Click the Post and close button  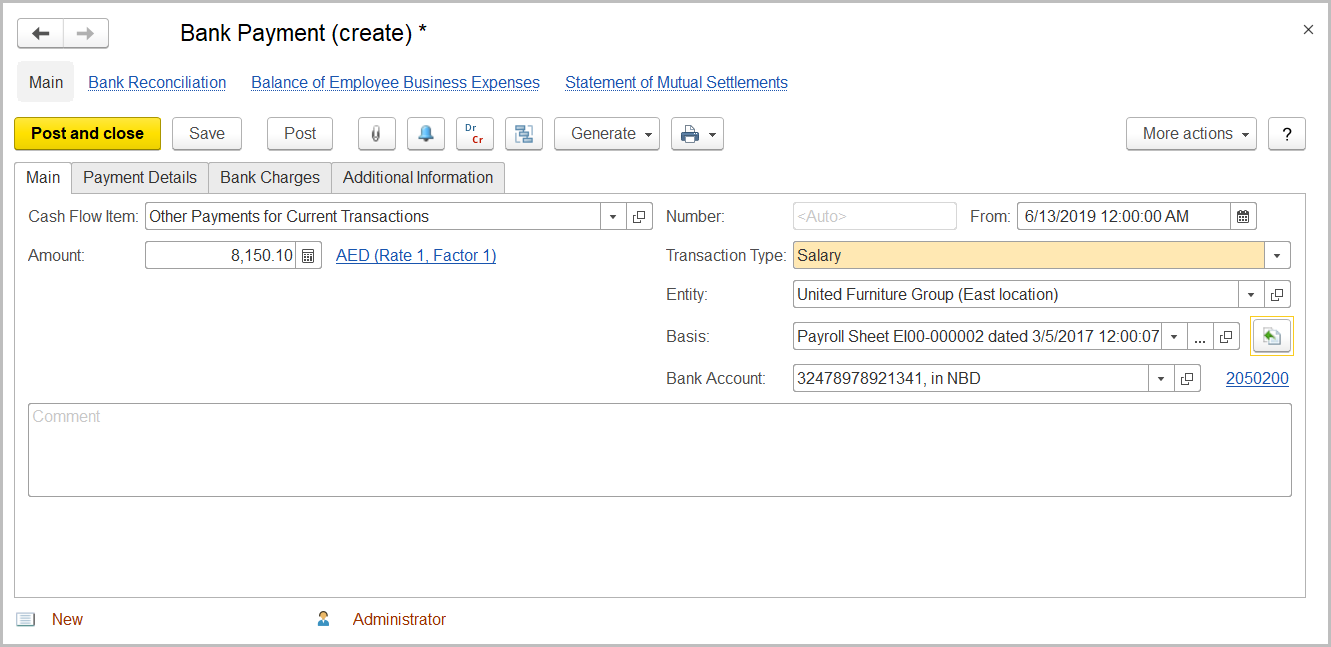(87, 133)
